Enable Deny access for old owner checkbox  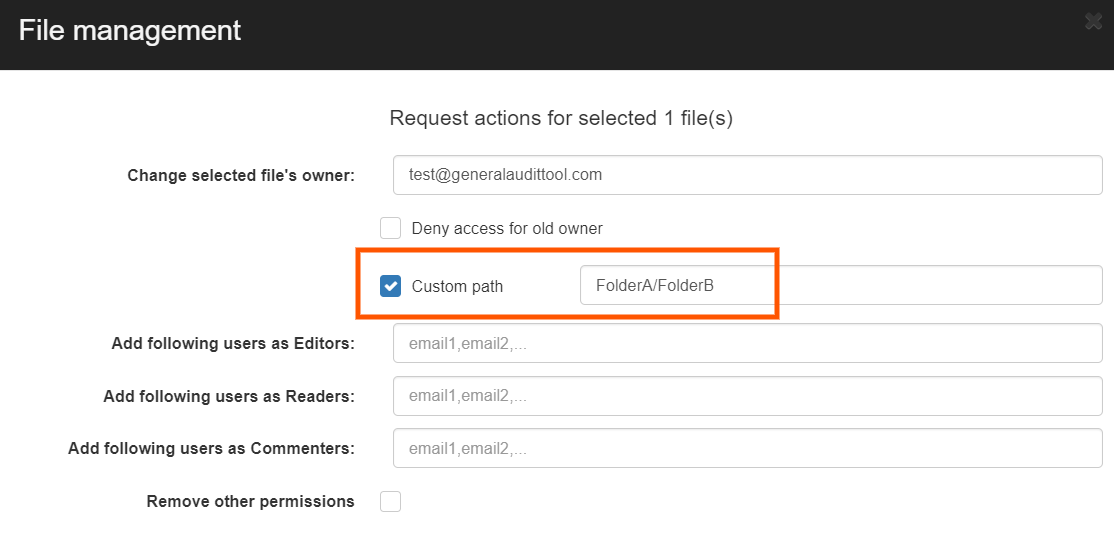pos(390,228)
